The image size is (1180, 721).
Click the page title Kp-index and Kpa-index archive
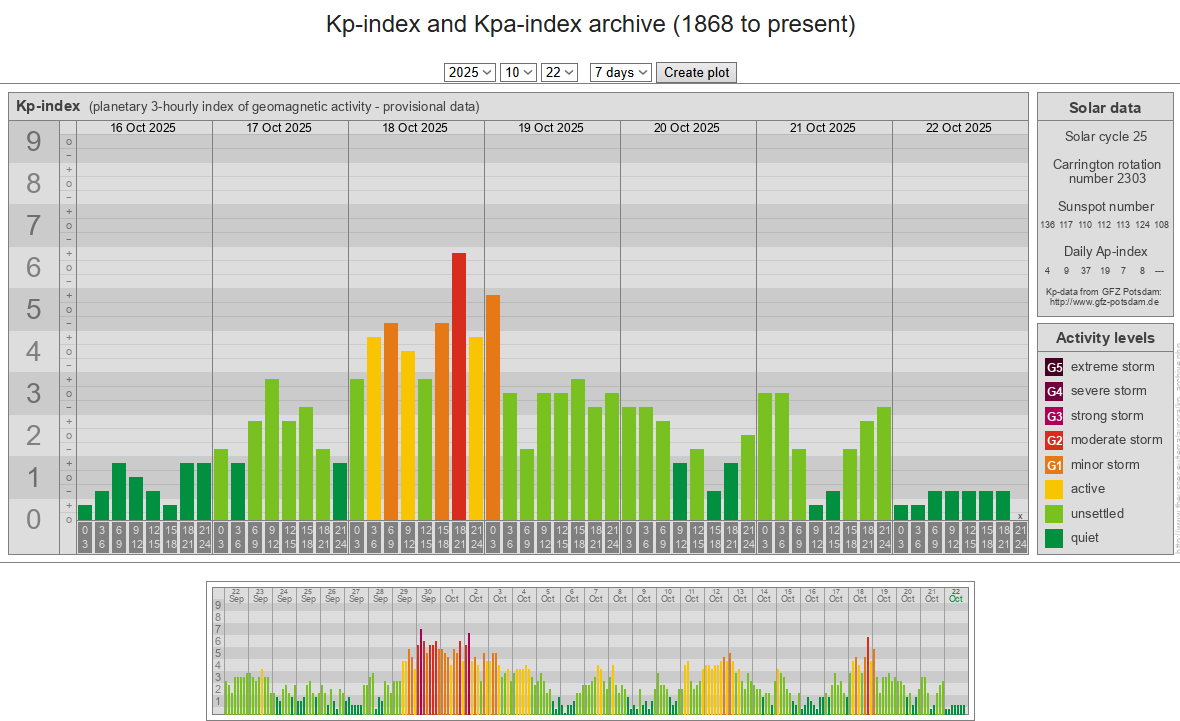click(x=590, y=24)
